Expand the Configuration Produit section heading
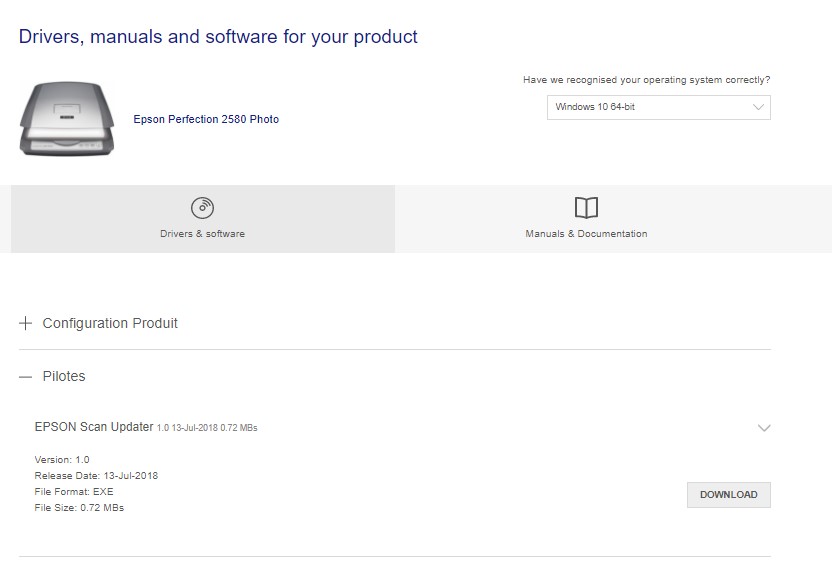This screenshot has width=832, height=564. click(110, 323)
